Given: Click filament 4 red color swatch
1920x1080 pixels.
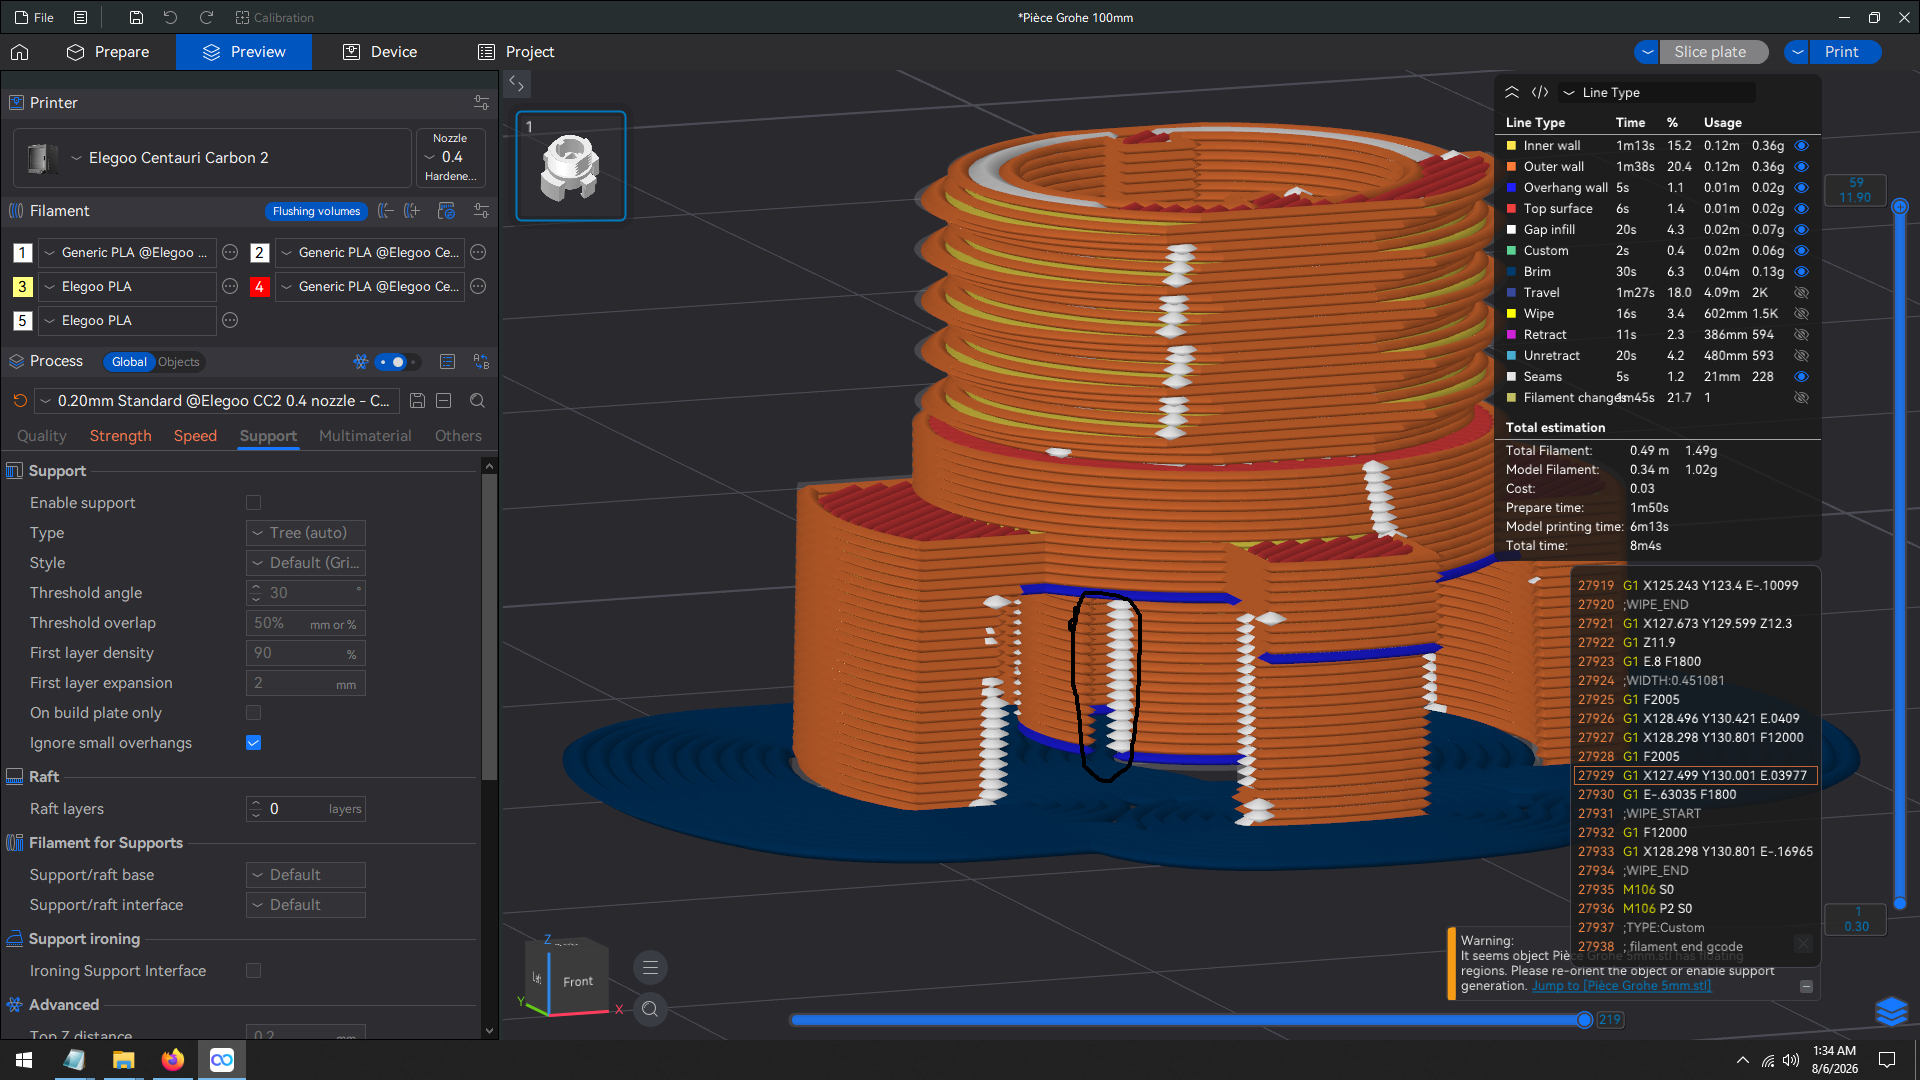Looking at the screenshot, I should [259, 287].
